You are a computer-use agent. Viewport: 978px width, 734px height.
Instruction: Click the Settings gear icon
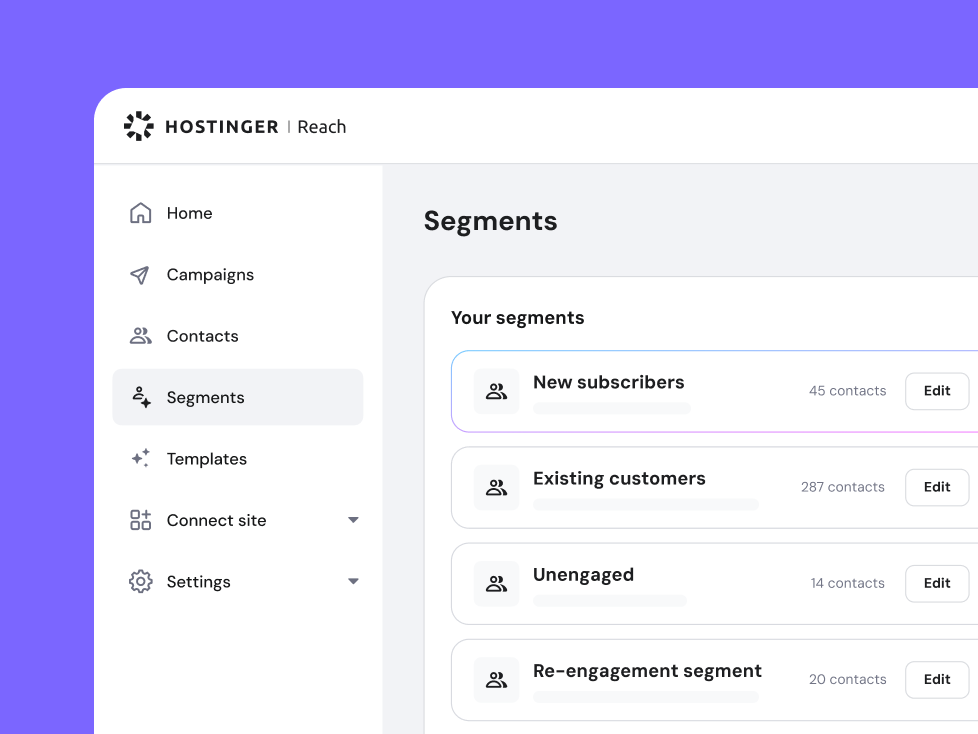pyautogui.click(x=140, y=581)
